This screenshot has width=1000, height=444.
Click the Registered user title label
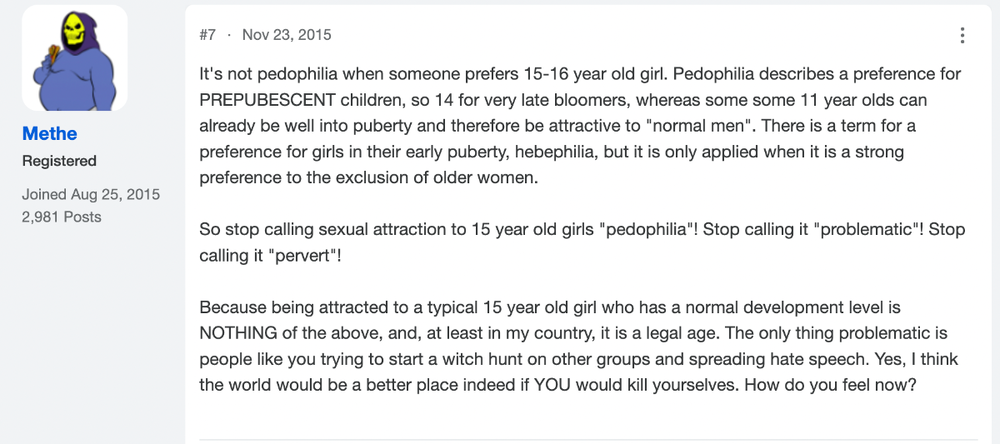pyautogui.click(x=59, y=161)
